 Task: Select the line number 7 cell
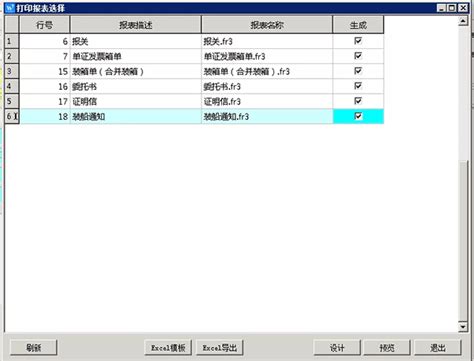coord(45,56)
